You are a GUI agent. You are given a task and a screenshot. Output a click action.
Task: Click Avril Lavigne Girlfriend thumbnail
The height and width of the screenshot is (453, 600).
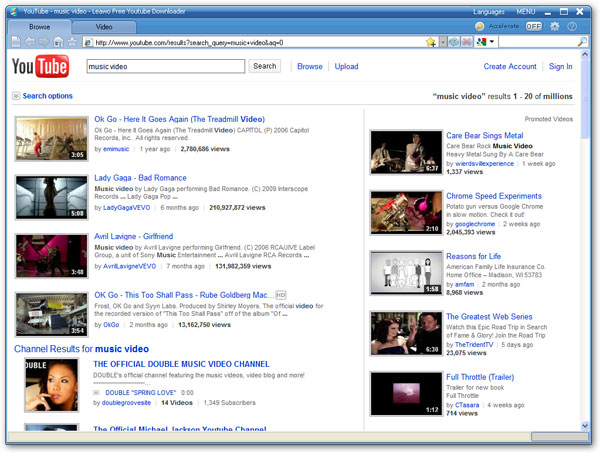pos(52,256)
